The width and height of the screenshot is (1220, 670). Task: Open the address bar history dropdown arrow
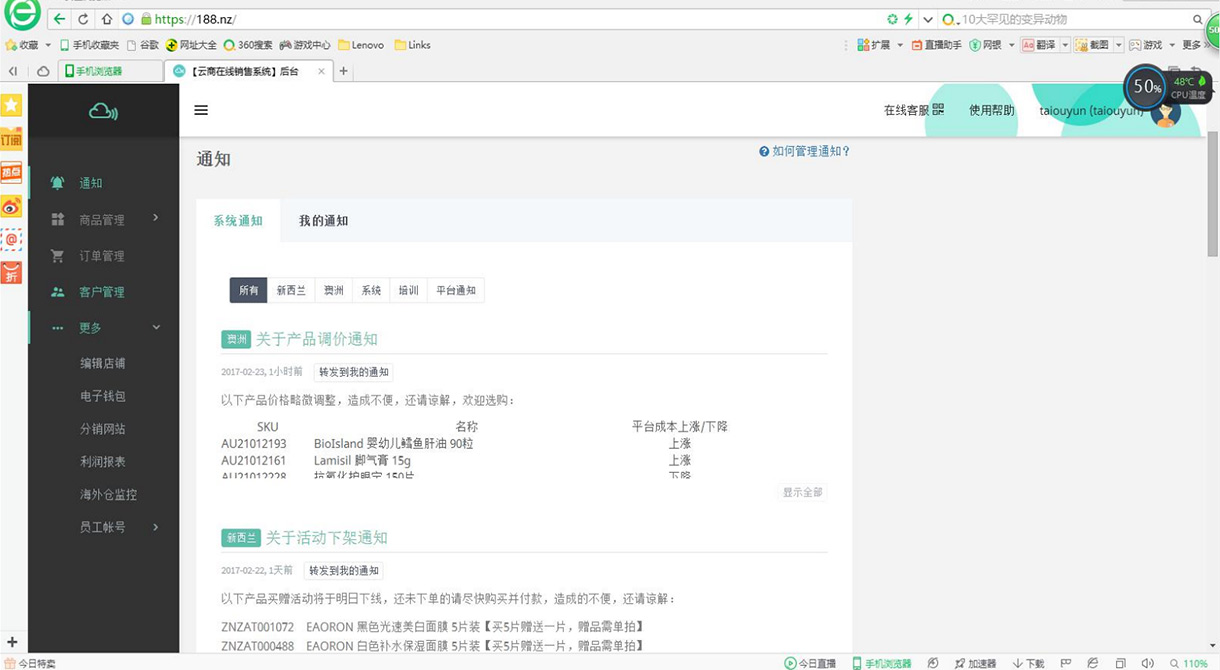(928, 19)
